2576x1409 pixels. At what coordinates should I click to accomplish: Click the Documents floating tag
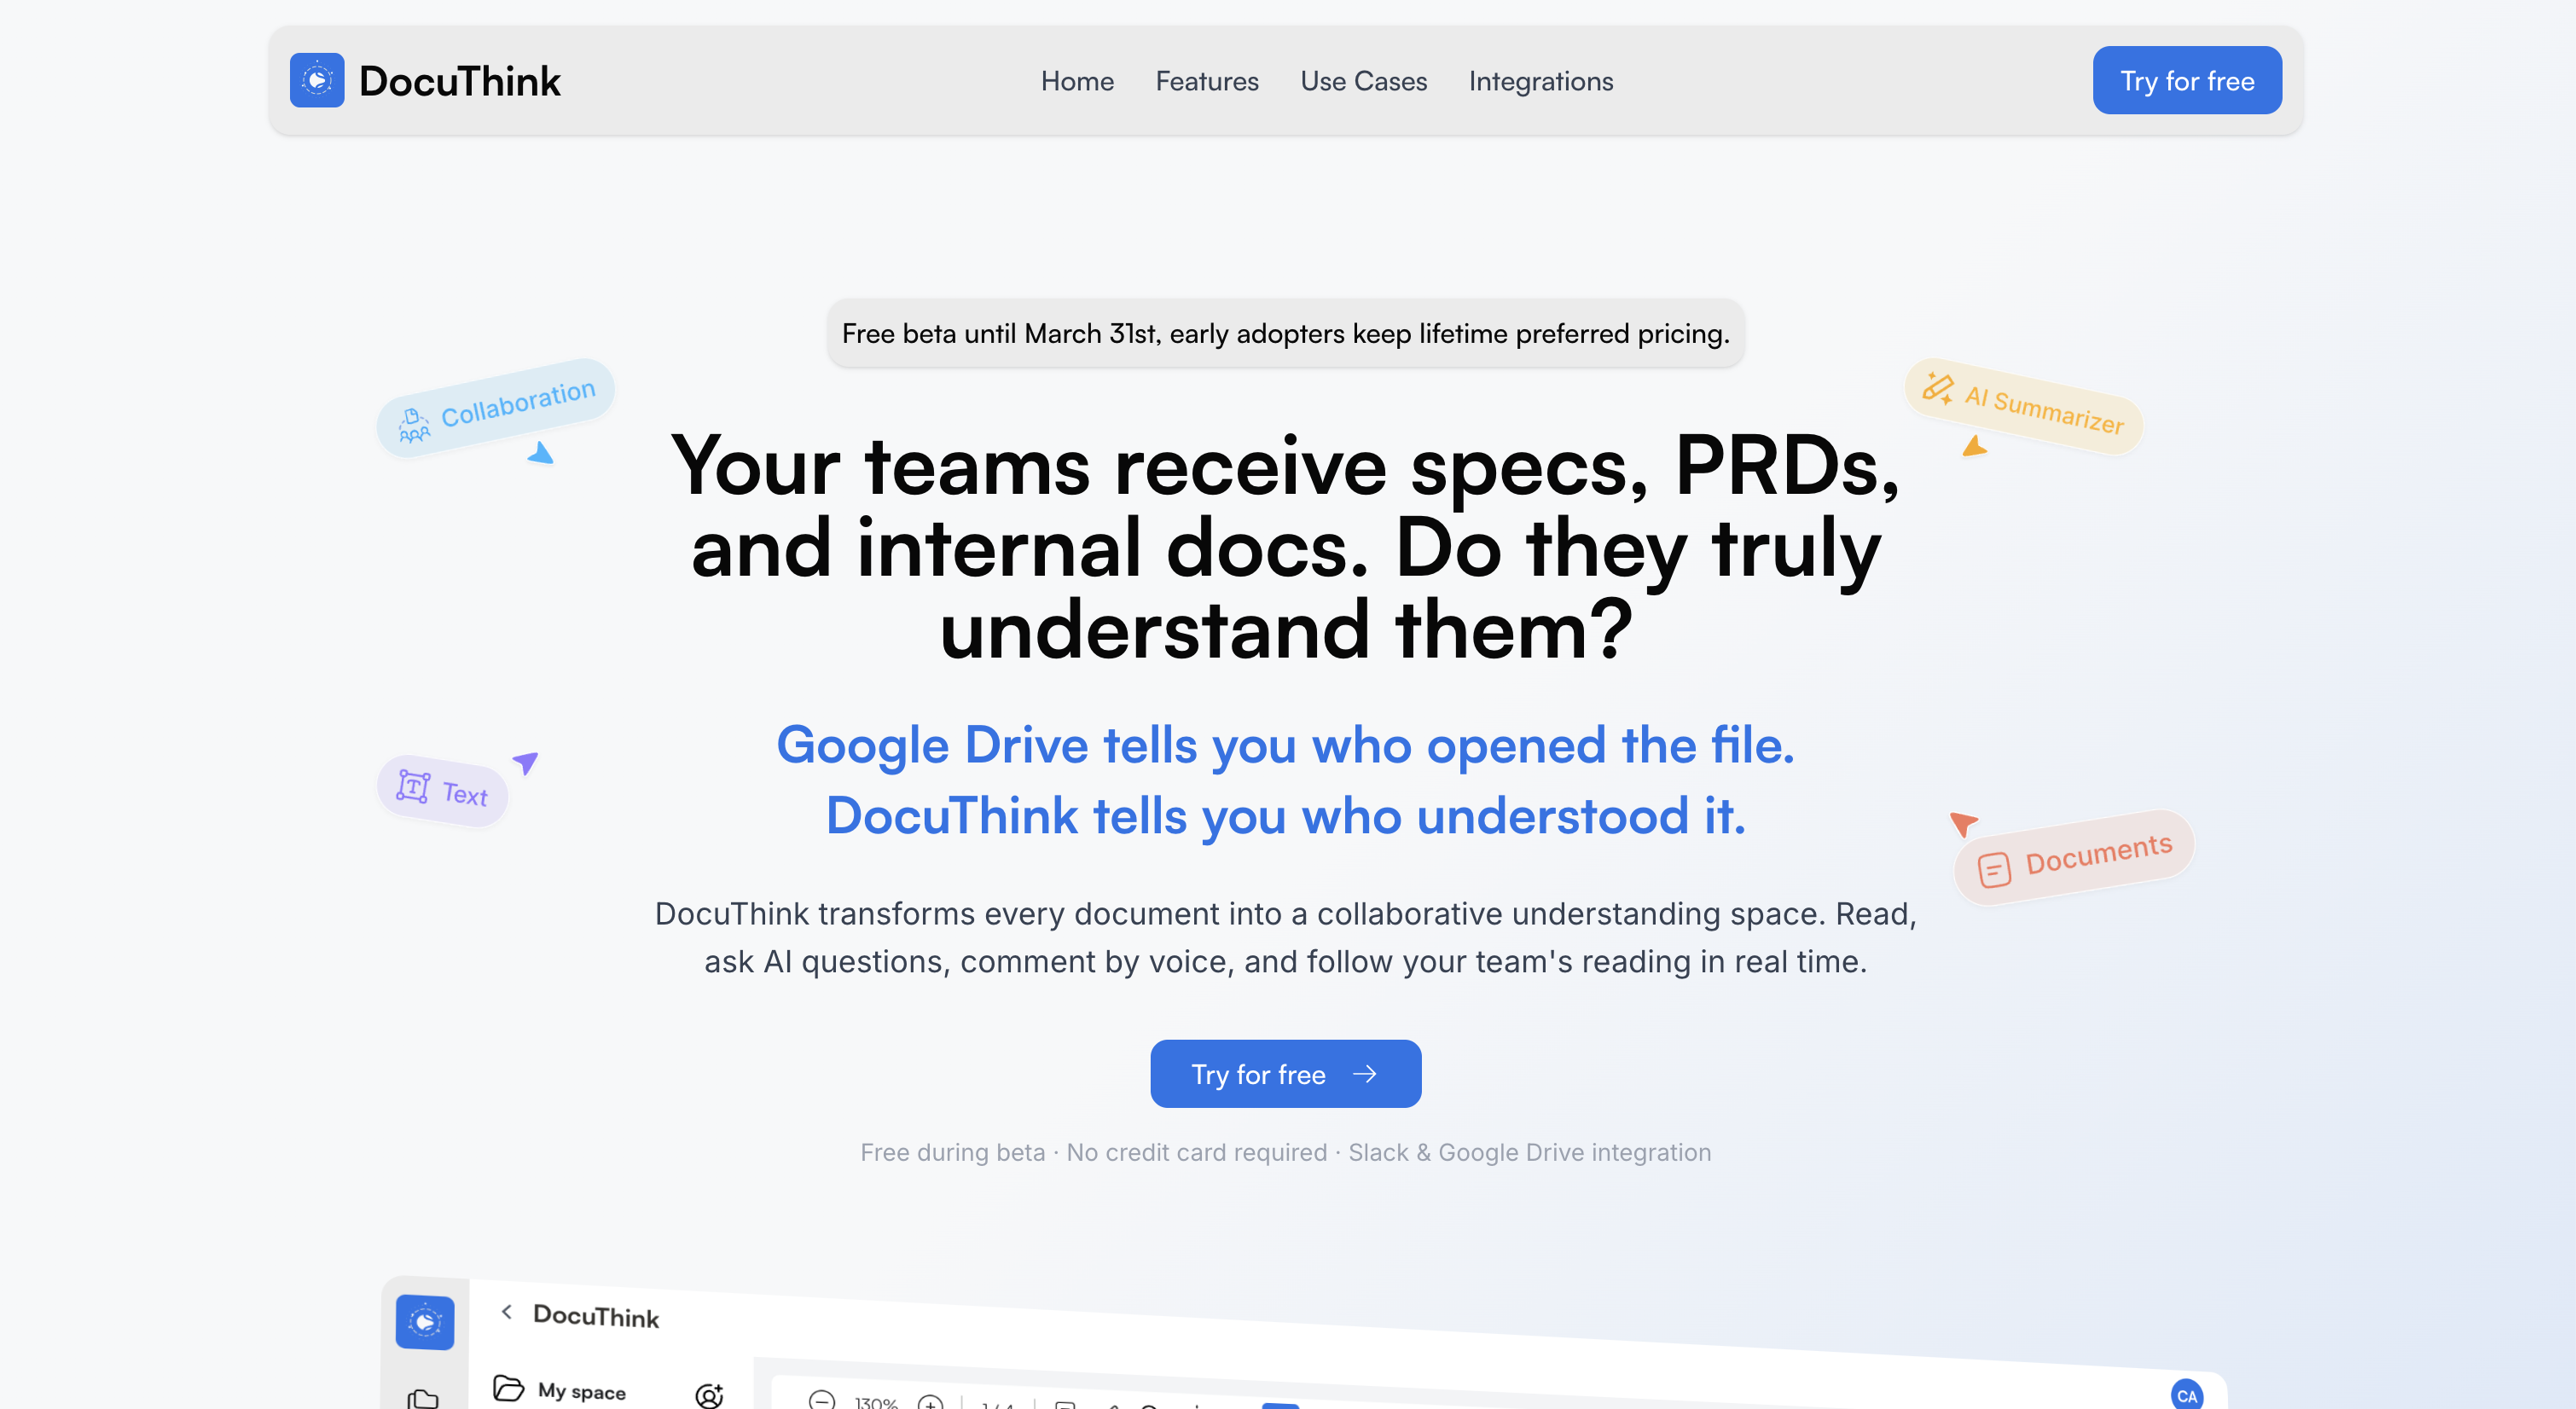[x=2074, y=857]
